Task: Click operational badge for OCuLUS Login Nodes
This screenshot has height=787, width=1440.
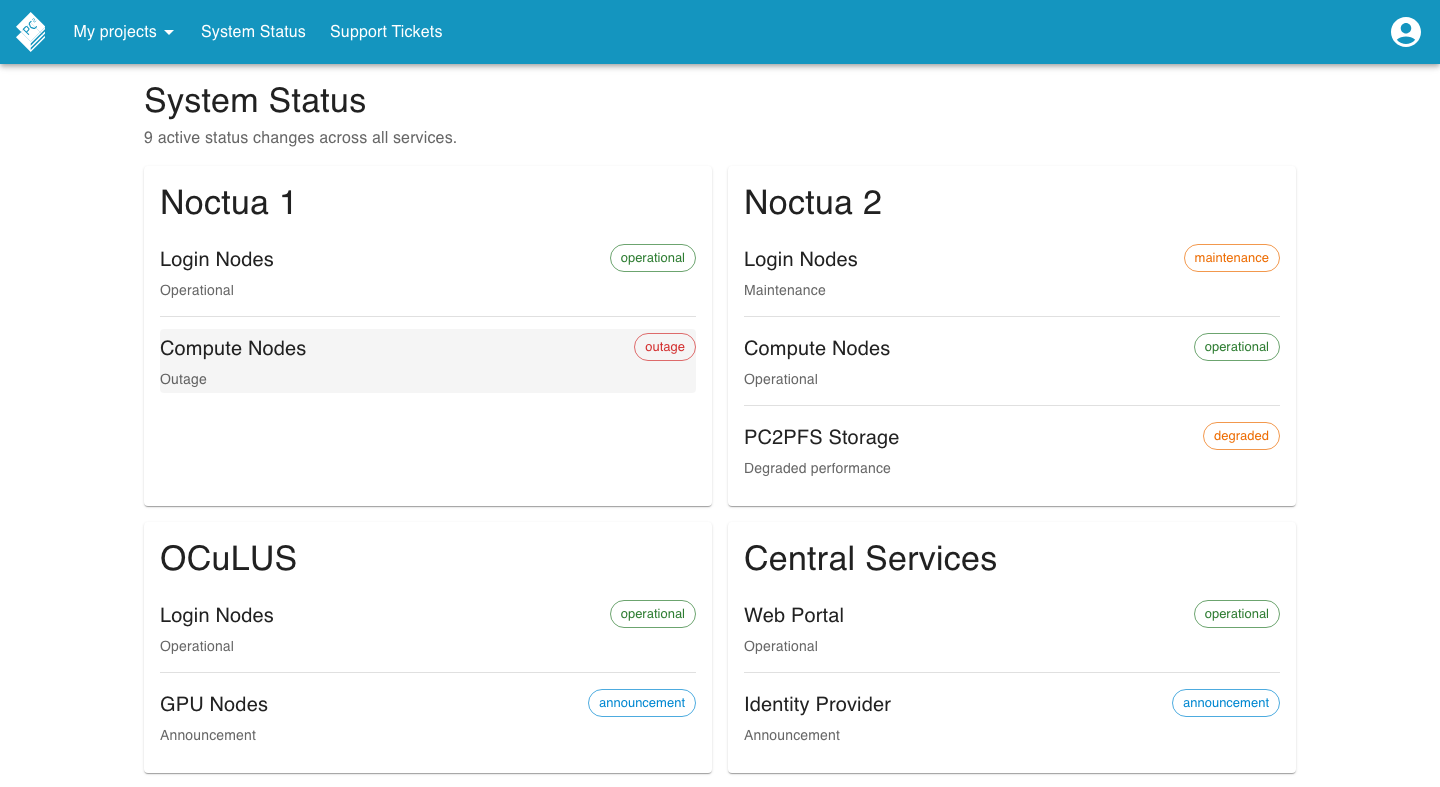Action: click(x=653, y=614)
